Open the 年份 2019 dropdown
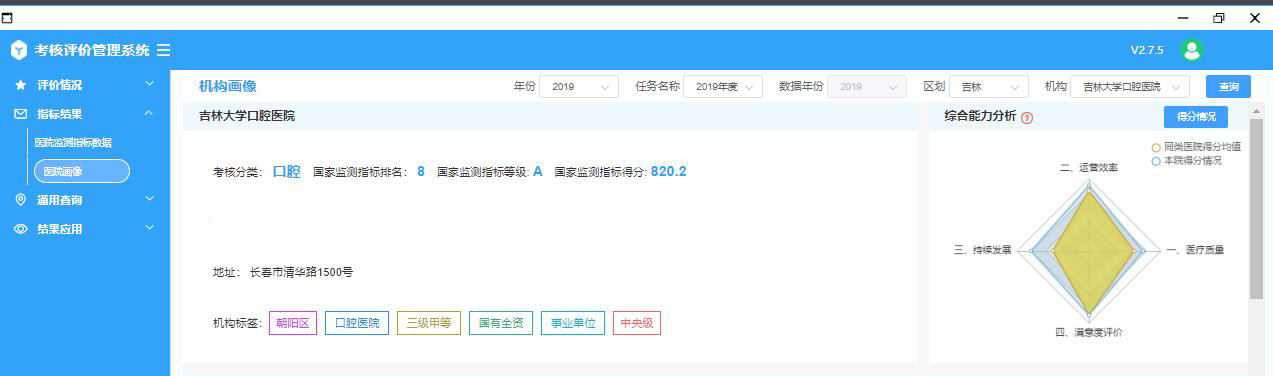 (x=578, y=87)
